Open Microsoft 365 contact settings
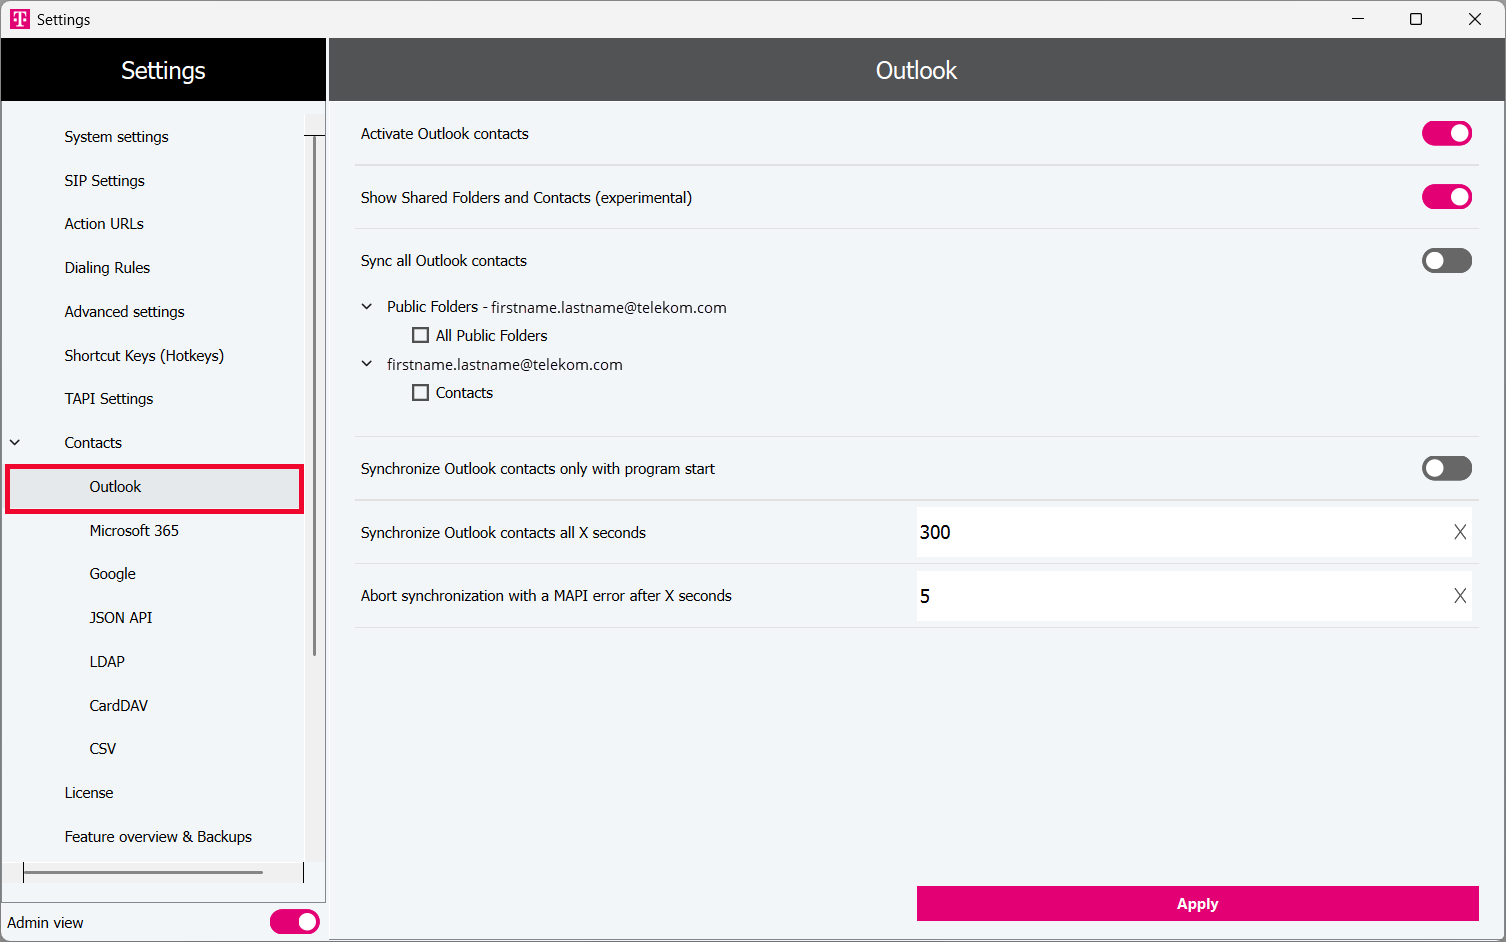The width and height of the screenshot is (1506, 942). [x=134, y=531]
